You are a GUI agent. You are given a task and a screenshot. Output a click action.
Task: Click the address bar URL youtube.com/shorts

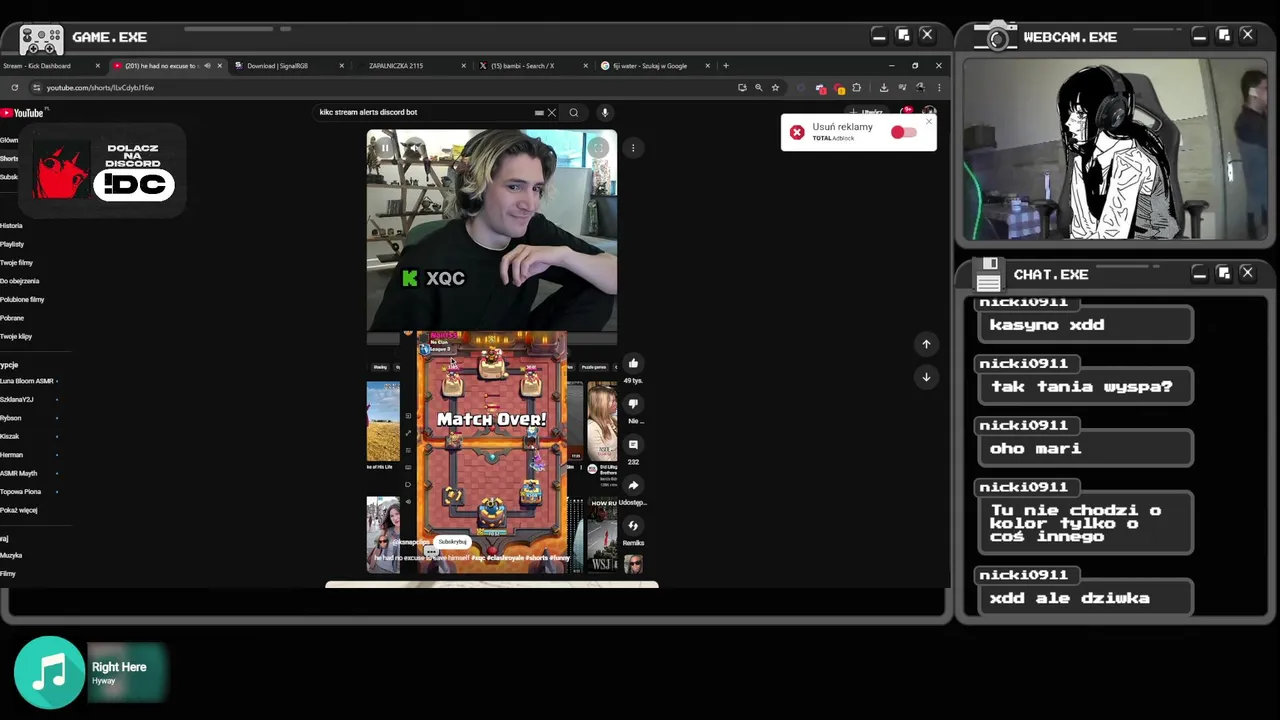click(100, 88)
